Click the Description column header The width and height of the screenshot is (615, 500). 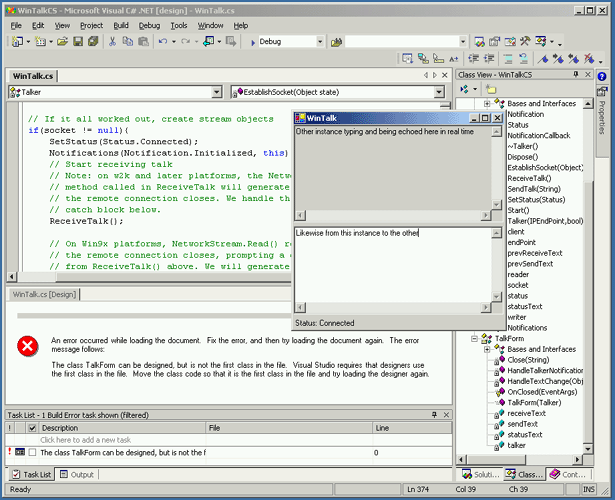[x=122, y=428]
